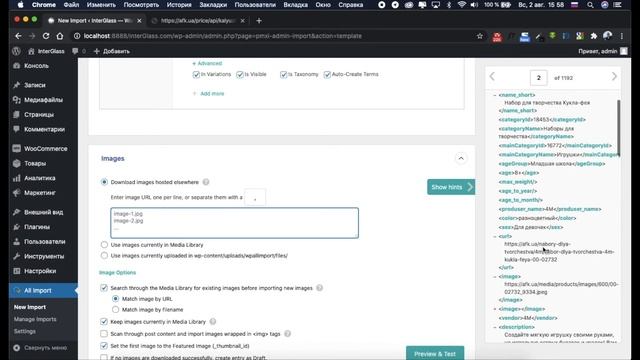Click help icon next to Download images hosted elsewhere
This screenshot has height=360, width=640.
pos(206,182)
